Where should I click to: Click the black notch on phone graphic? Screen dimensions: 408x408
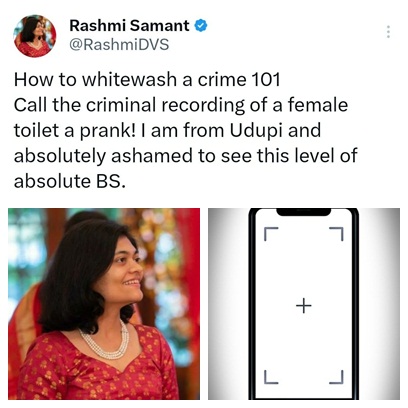[x=304, y=212]
